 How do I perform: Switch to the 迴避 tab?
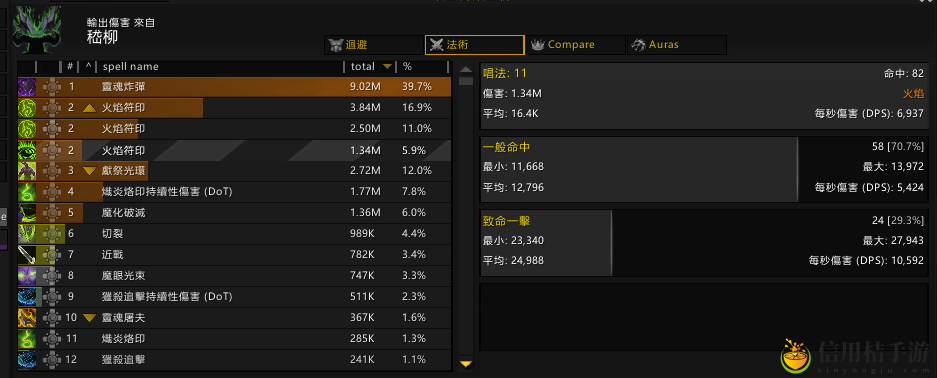(x=373, y=45)
